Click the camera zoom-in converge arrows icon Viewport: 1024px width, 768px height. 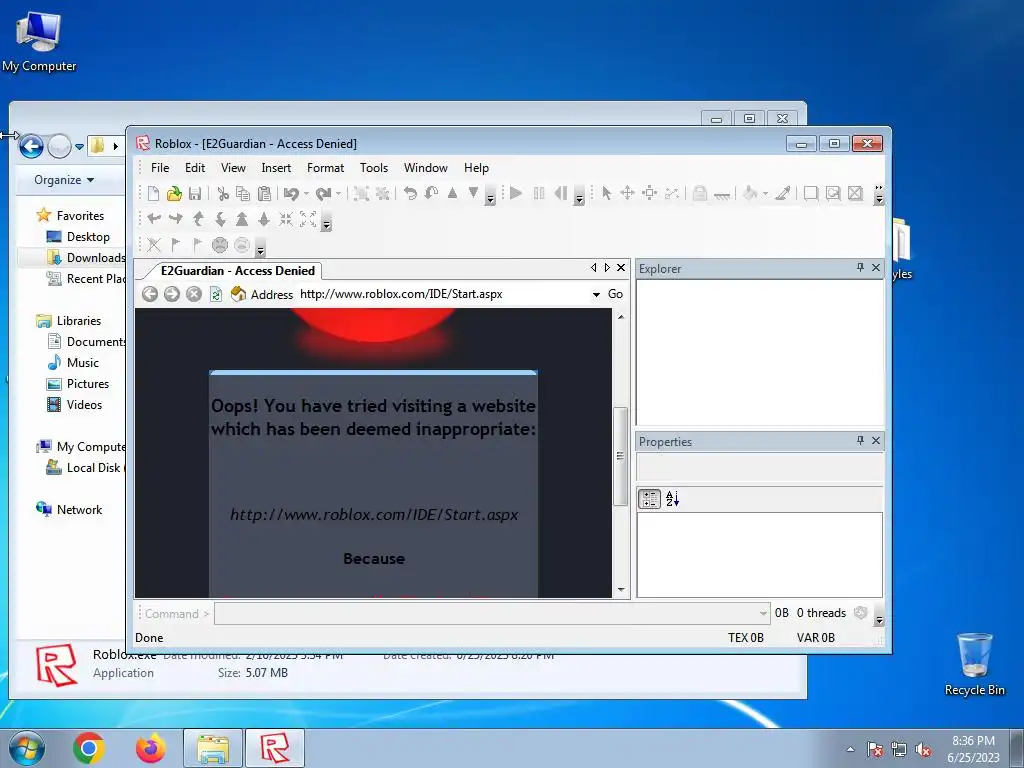click(286, 219)
